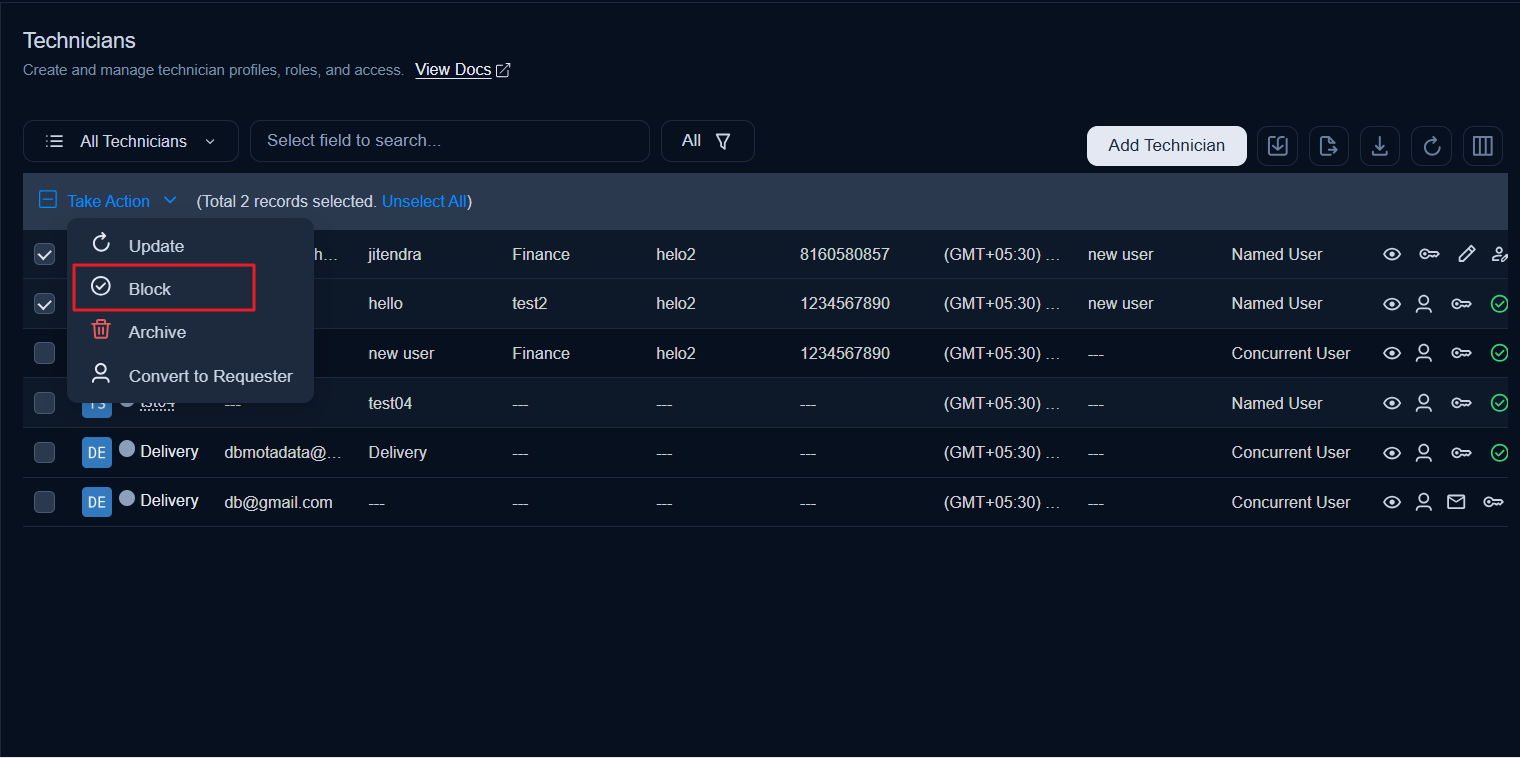This screenshot has width=1520, height=758.
Task: Click user icon in dbmotadata Delivery row
Action: click(1424, 453)
